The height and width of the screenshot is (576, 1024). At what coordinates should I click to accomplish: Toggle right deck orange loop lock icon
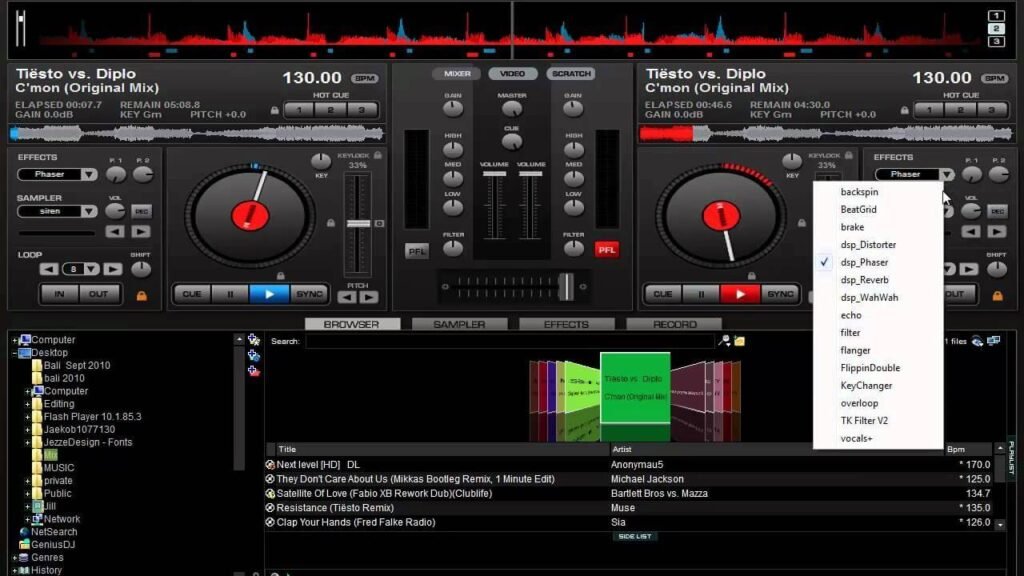click(x=997, y=296)
